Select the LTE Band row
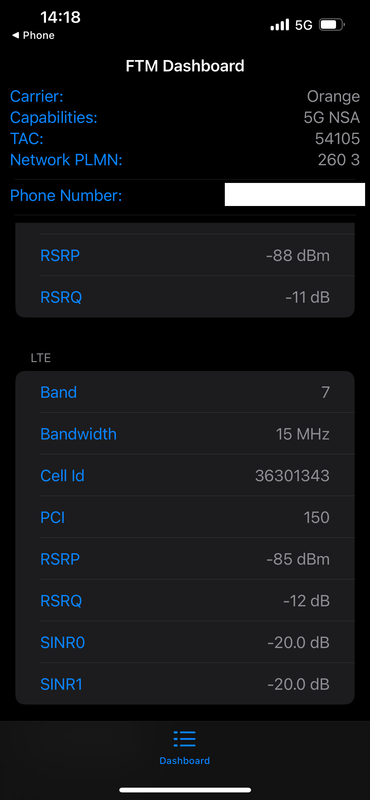Viewport: 370px width, 800px height. click(x=185, y=392)
